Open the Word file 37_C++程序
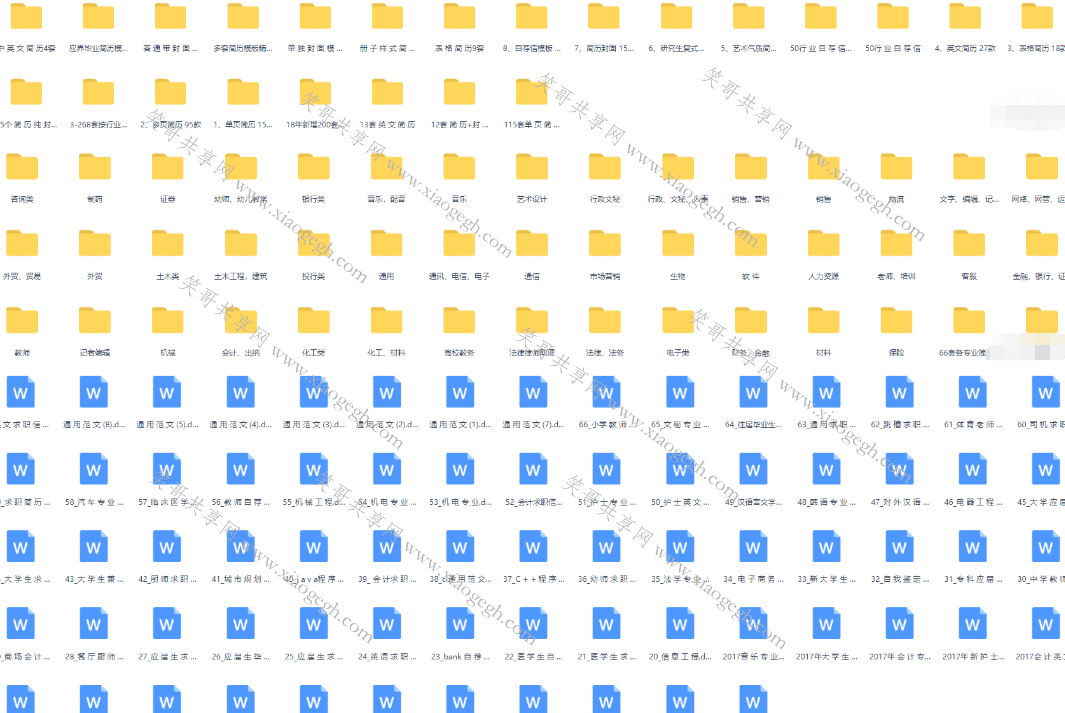This screenshot has width=1065, height=713. point(533,547)
